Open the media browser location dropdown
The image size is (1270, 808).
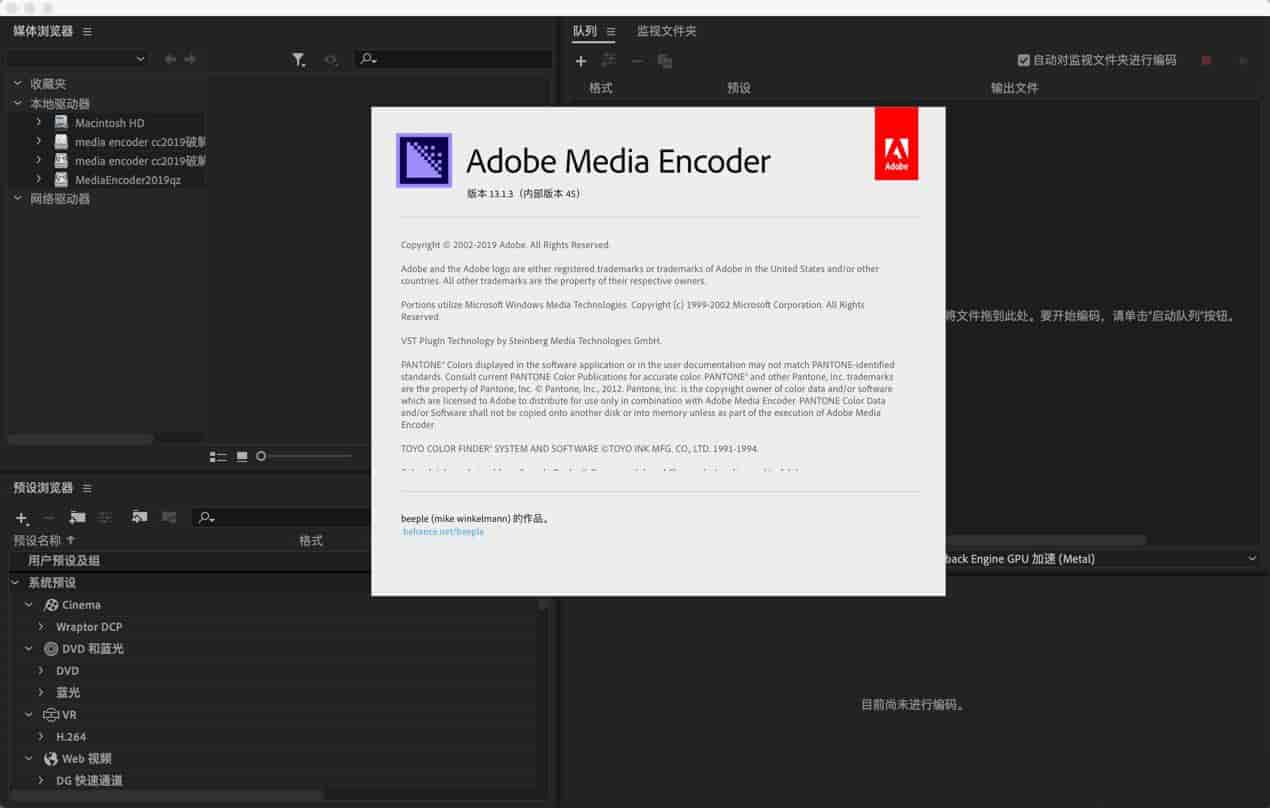click(x=78, y=60)
